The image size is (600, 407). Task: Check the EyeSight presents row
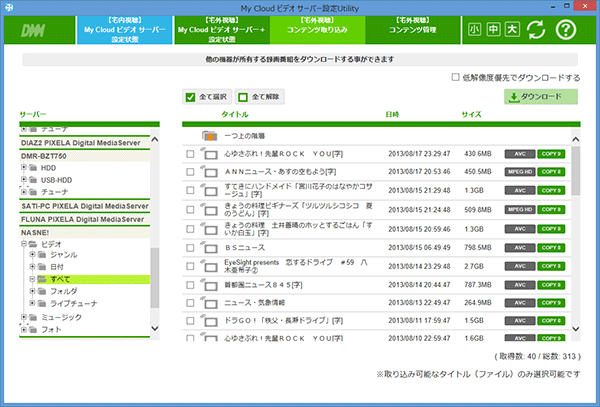click(x=190, y=266)
